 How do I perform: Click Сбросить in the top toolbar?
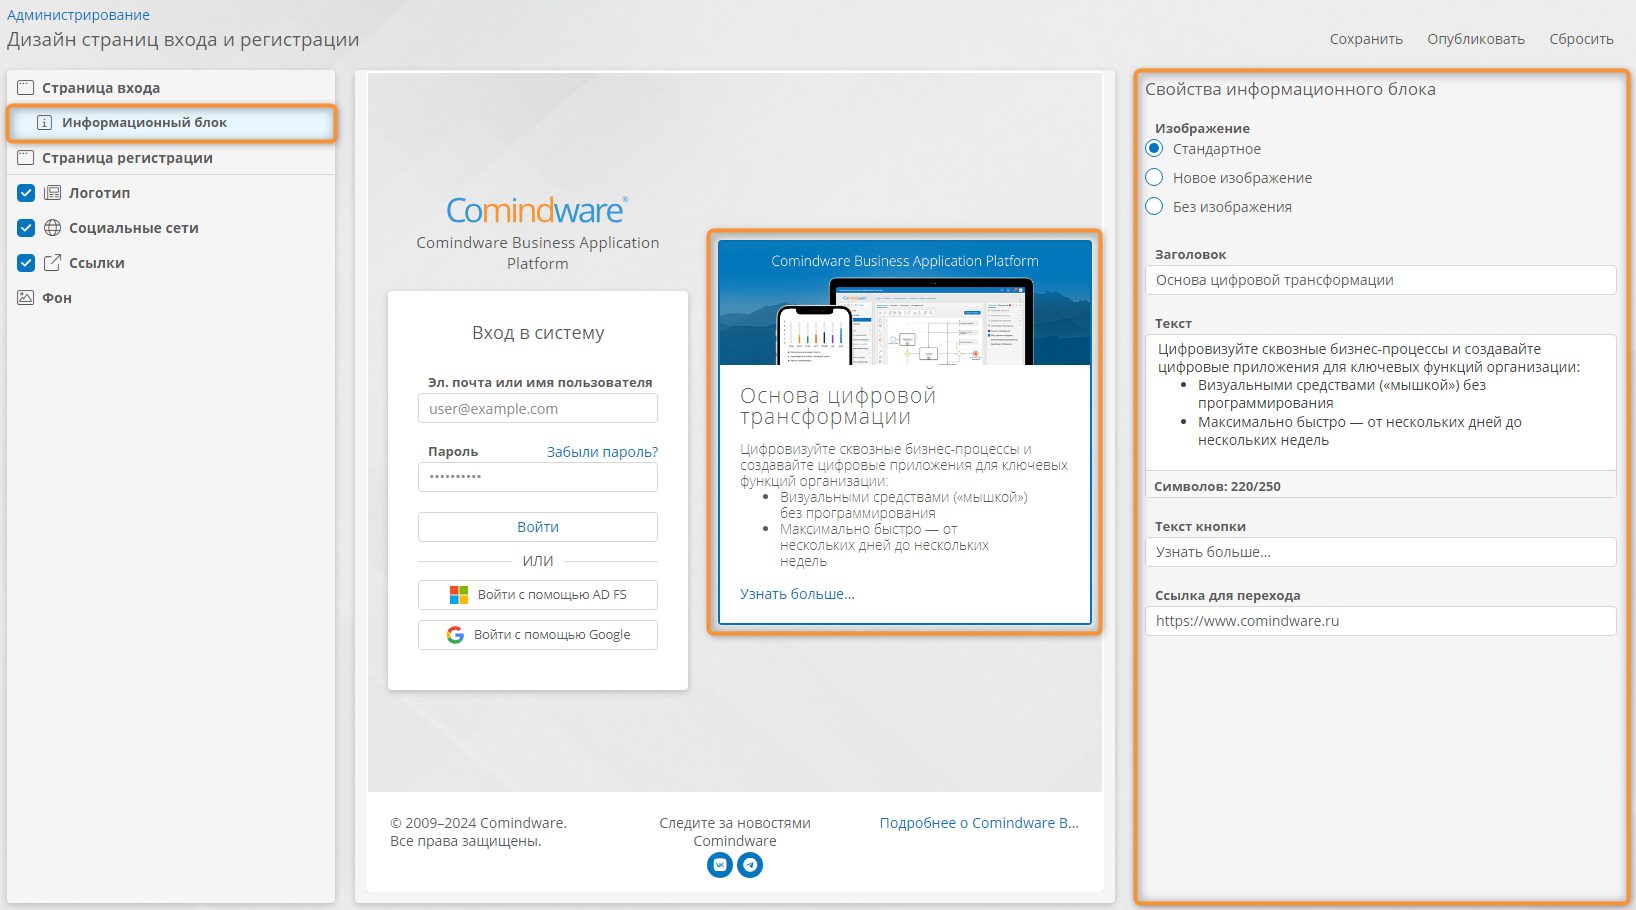tap(1581, 39)
